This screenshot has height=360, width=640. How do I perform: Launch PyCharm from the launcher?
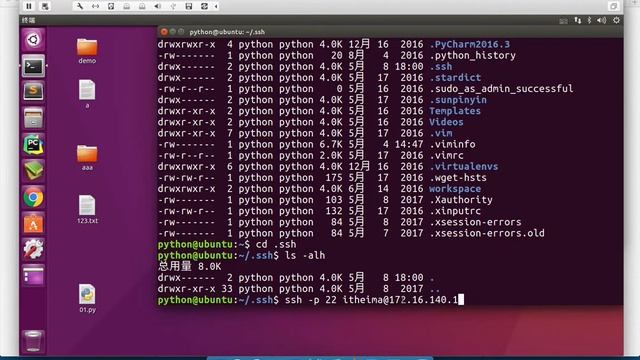(x=33, y=145)
